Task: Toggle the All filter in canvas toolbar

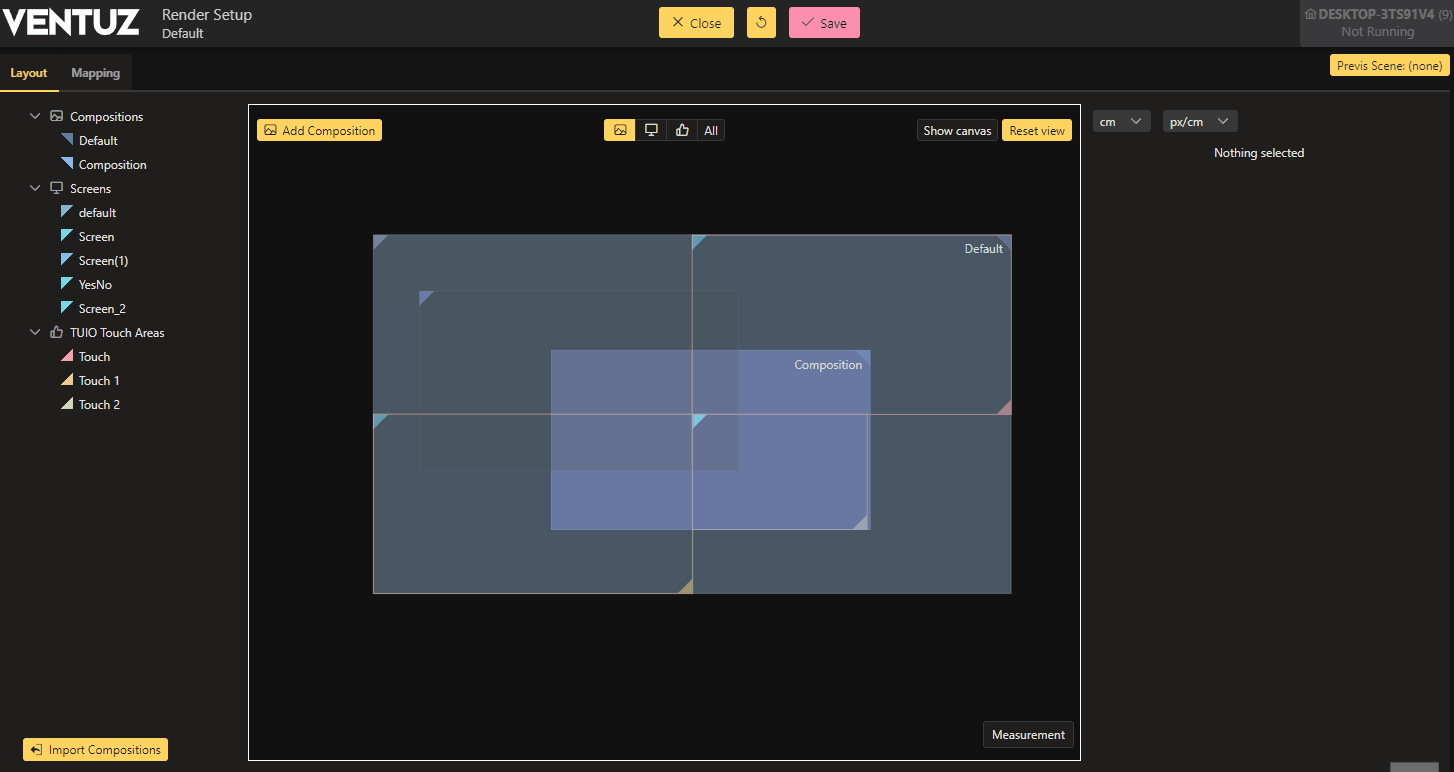Action: click(x=711, y=130)
